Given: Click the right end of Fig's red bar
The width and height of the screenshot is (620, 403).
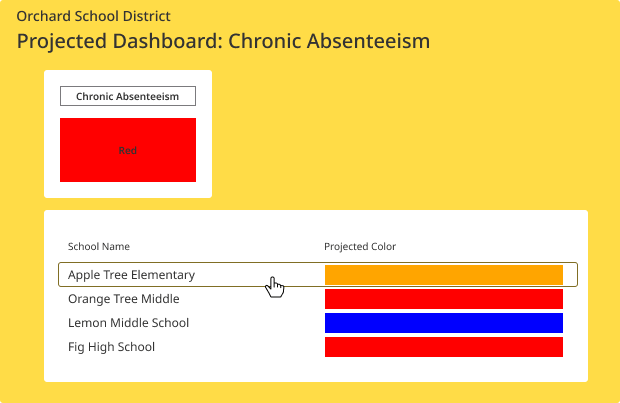Looking at the screenshot, I should tap(558, 347).
